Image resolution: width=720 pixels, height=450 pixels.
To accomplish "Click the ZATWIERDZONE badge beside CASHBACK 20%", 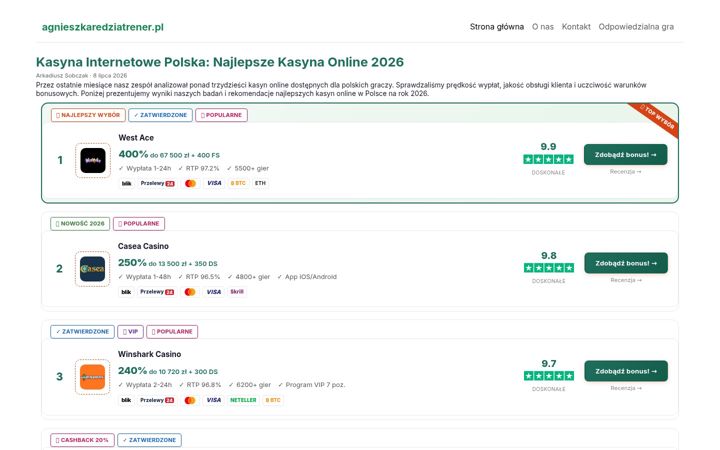I will [x=149, y=440].
